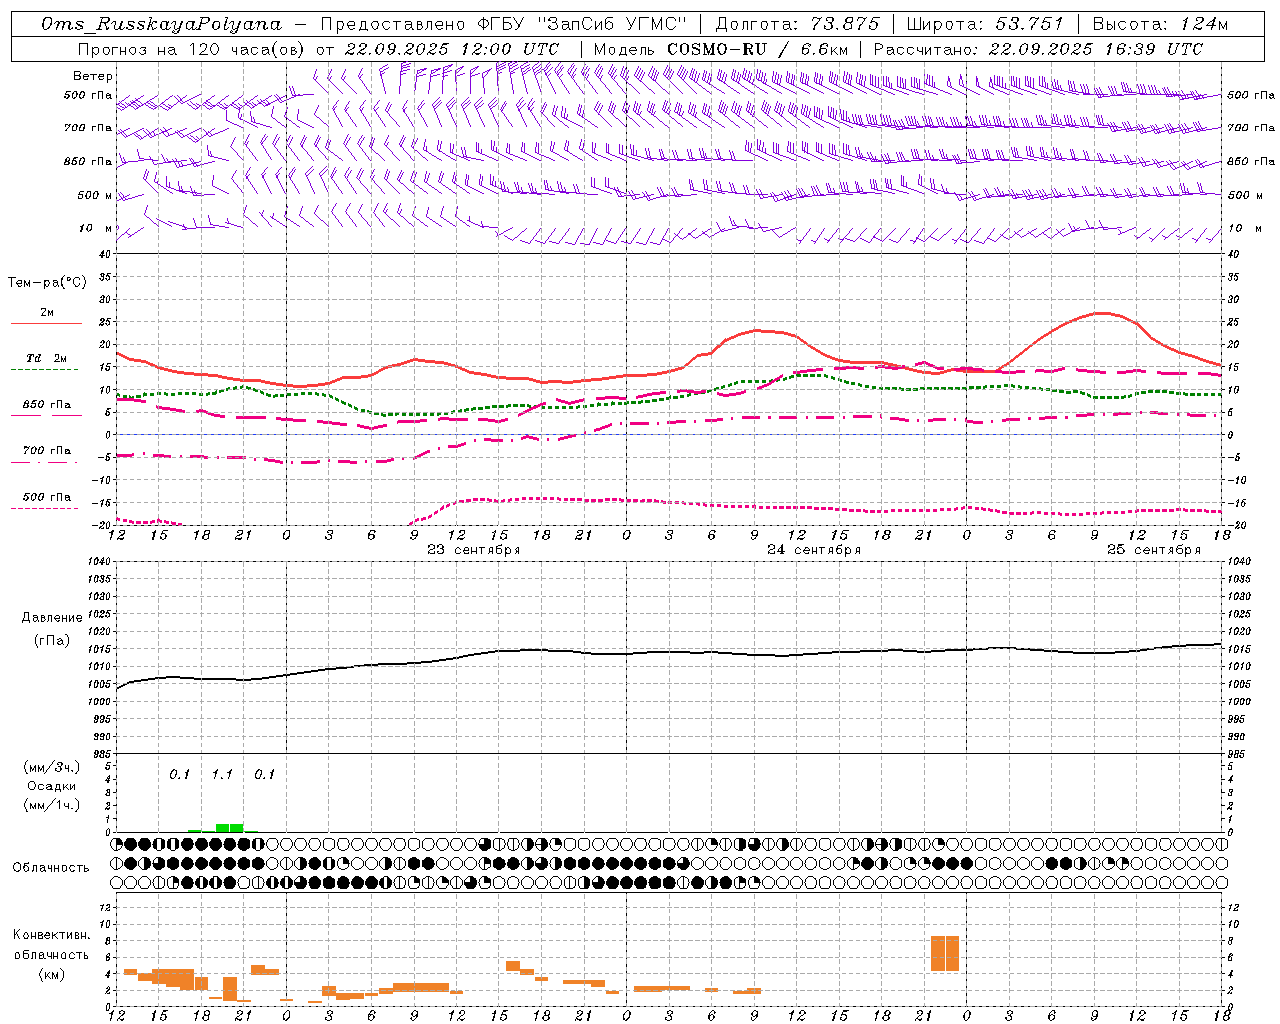Viewport: 1280px width, 1024px height.
Task: Click the Тем-ра(°C) axis label
Action: [x=47, y=283]
